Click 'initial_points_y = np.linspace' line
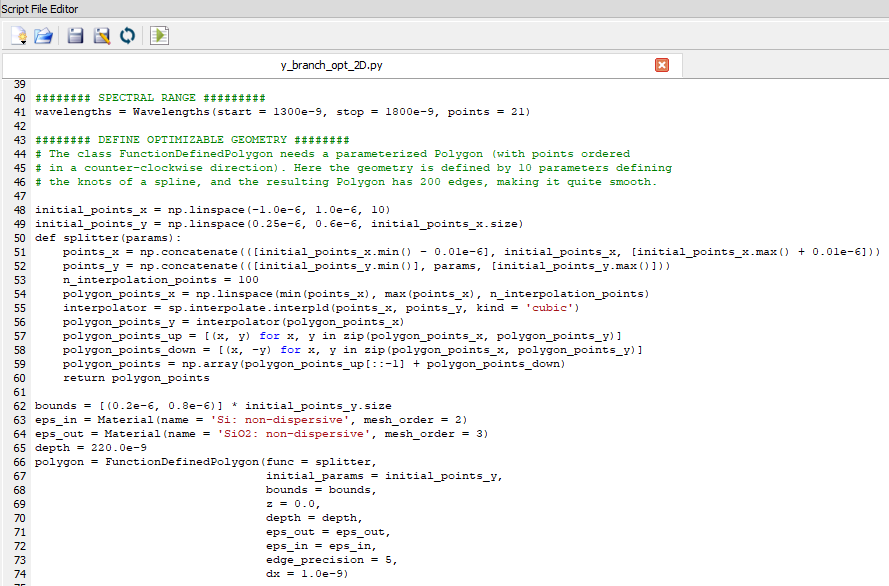This screenshot has width=889, height=586. (x=279, y=223)
